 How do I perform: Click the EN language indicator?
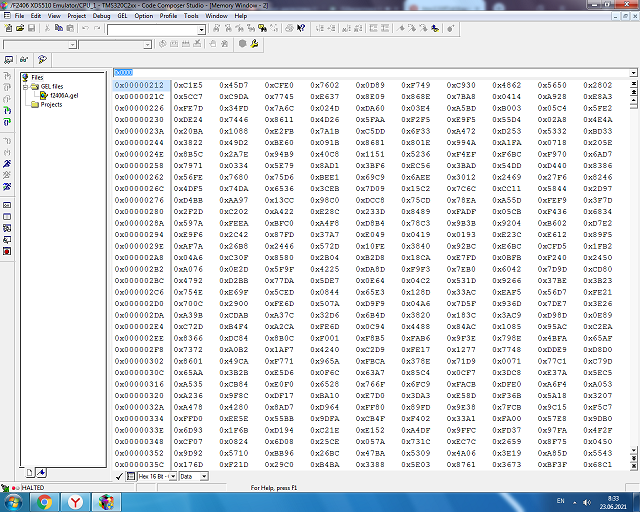pyautogui.click(x=560, y=501)
